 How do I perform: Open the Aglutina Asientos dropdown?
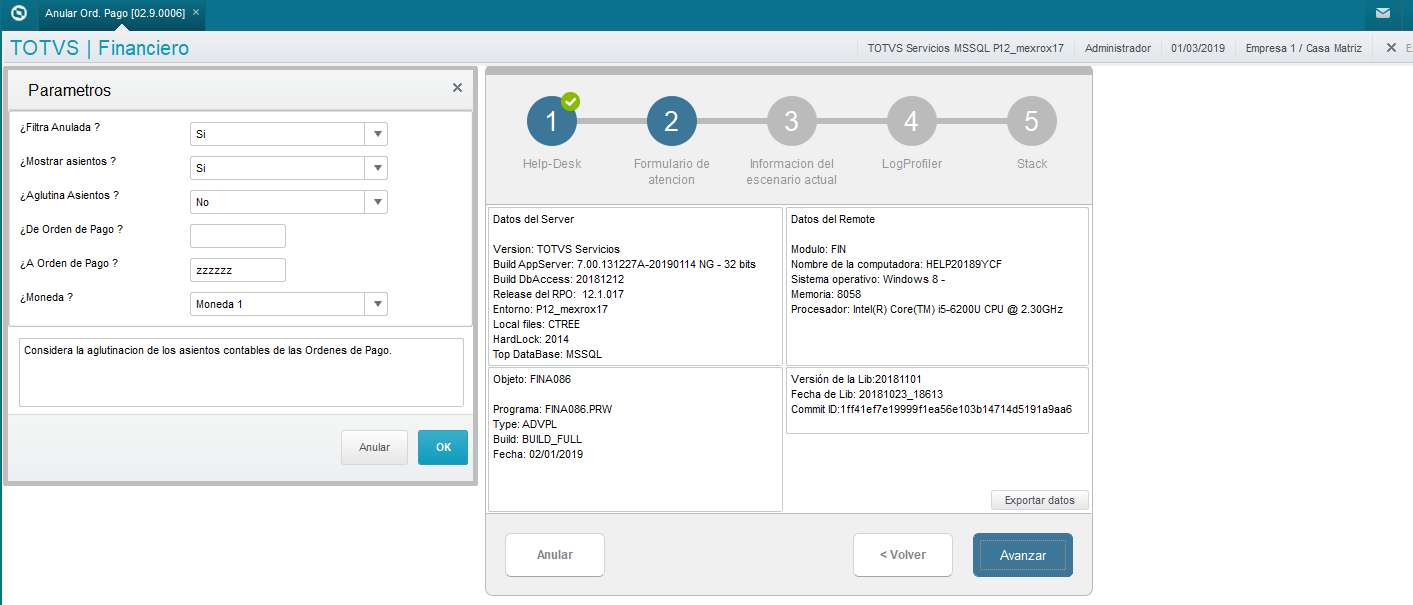tap(377, 202)
